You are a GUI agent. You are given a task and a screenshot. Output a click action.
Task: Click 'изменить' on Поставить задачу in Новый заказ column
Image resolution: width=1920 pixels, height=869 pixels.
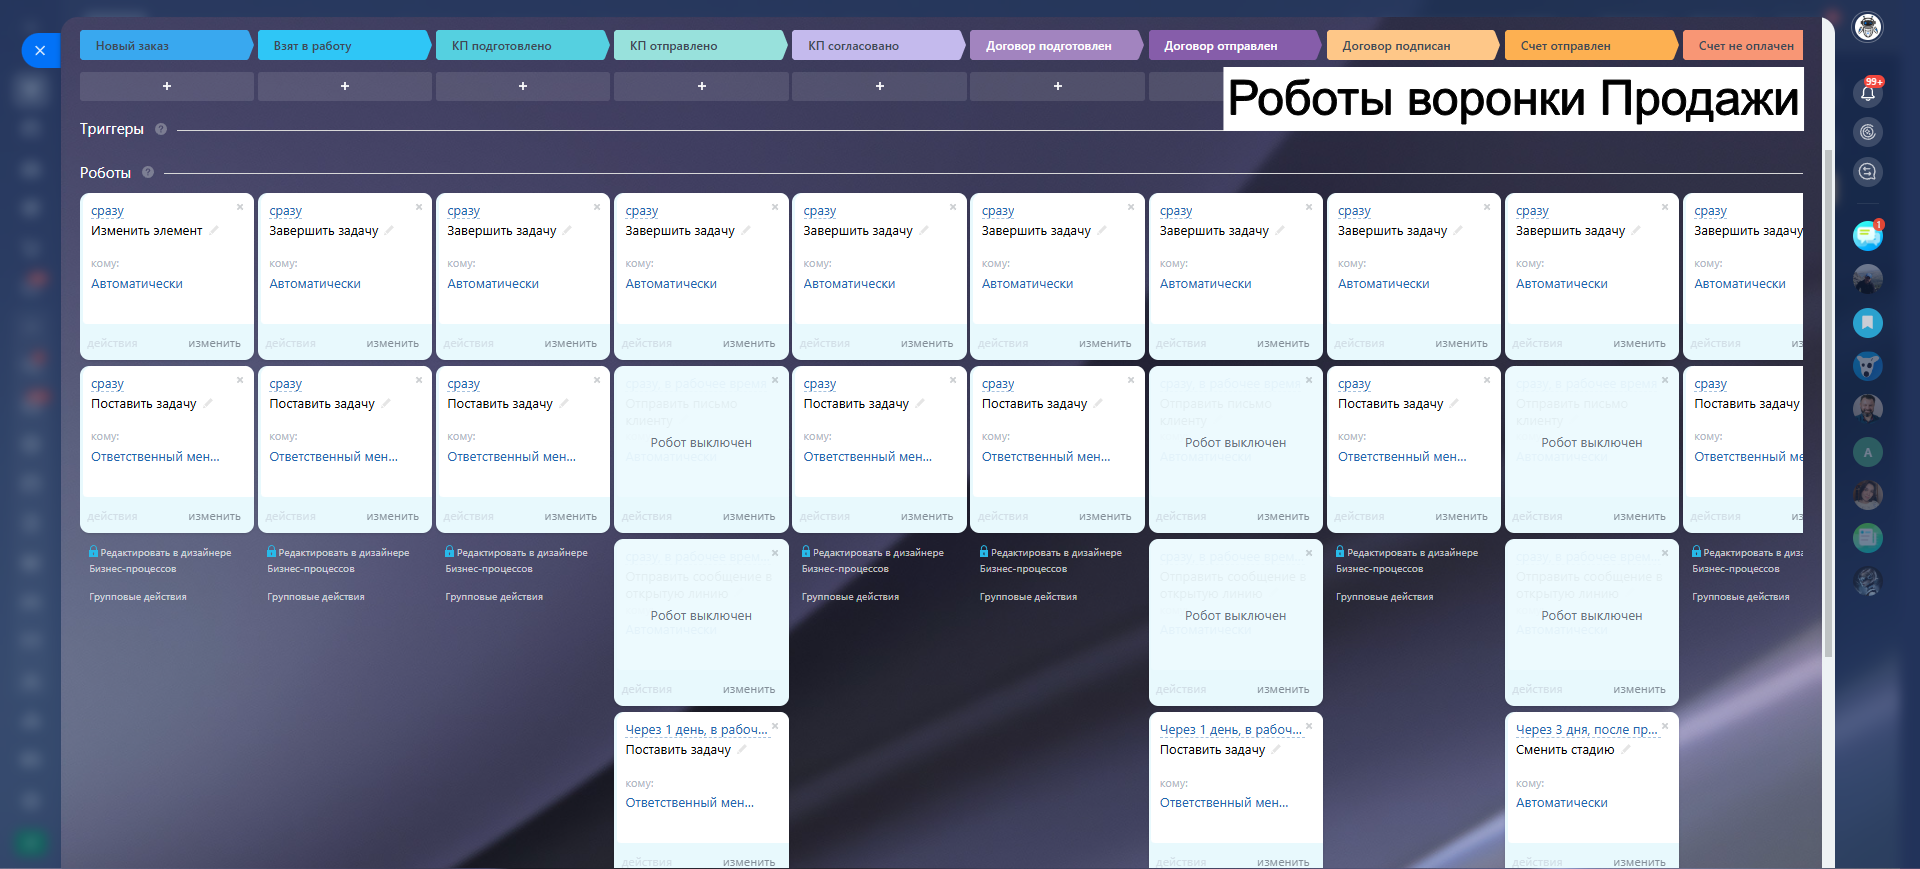214,516
